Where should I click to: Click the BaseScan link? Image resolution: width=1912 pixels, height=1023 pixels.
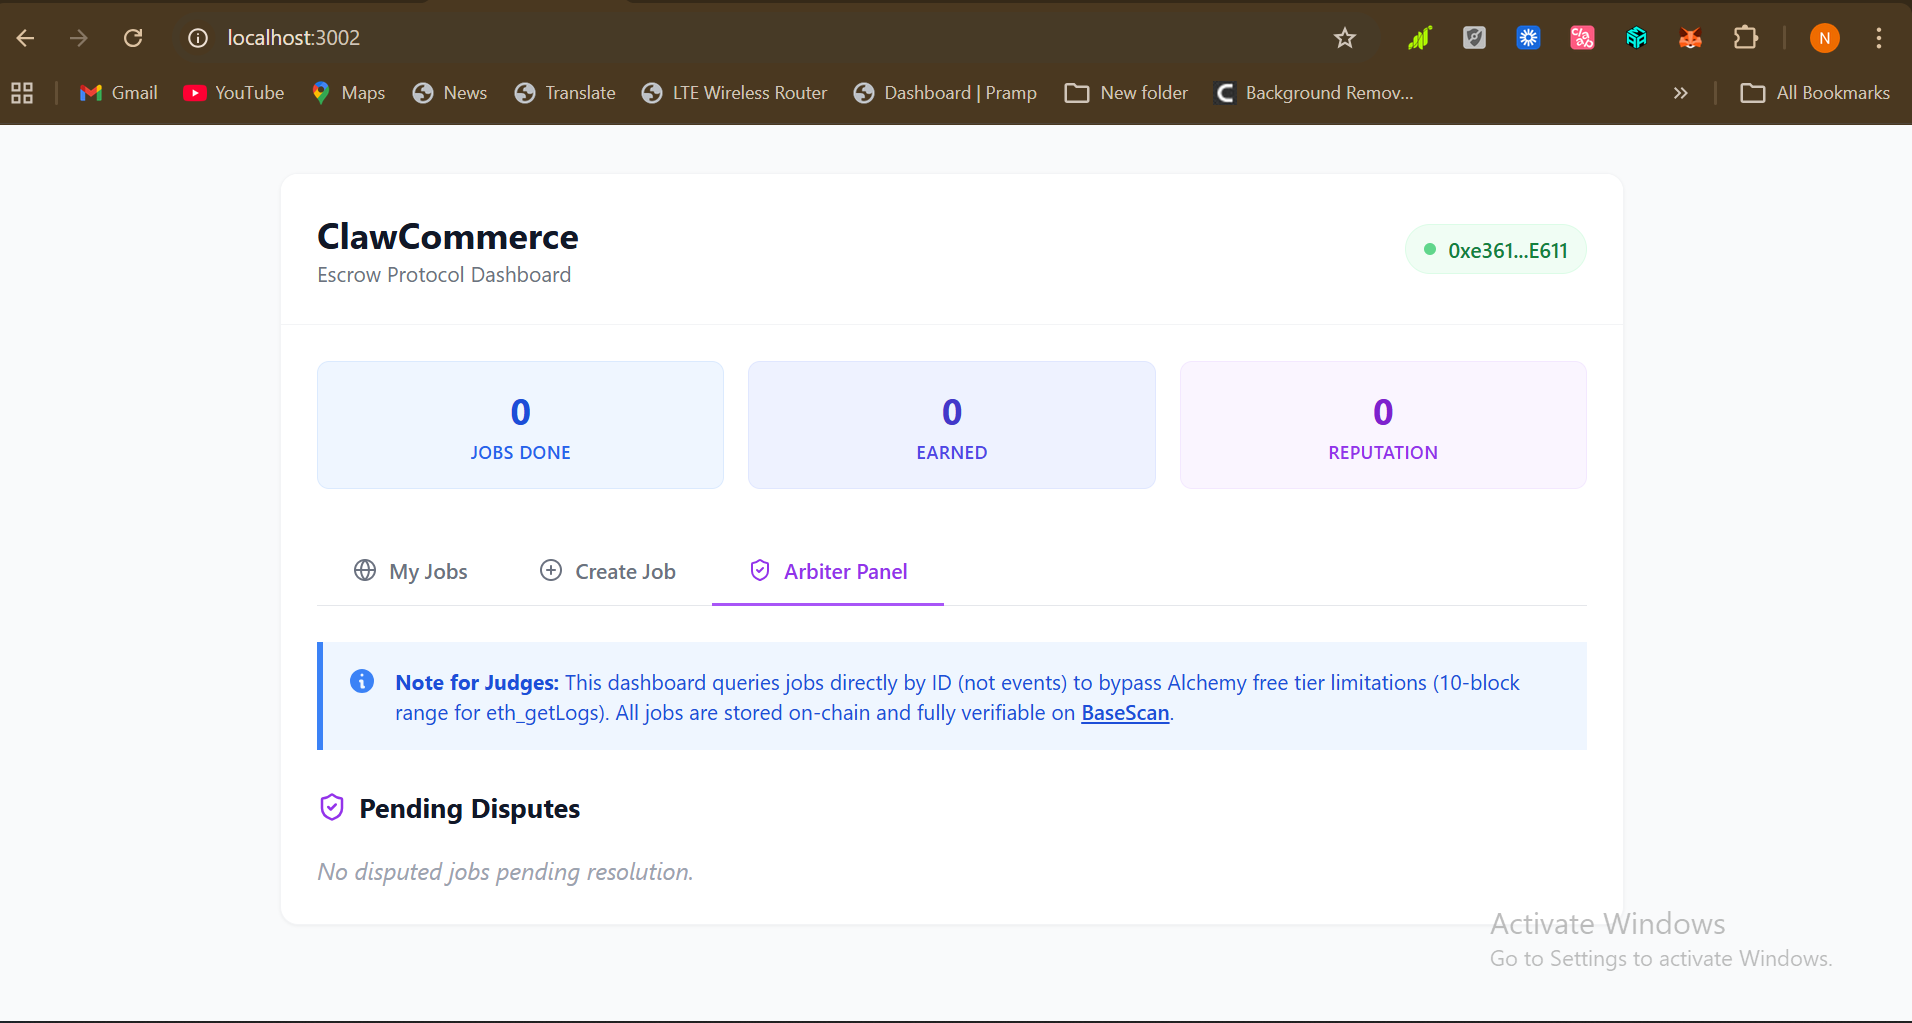tap(1125, 713)
